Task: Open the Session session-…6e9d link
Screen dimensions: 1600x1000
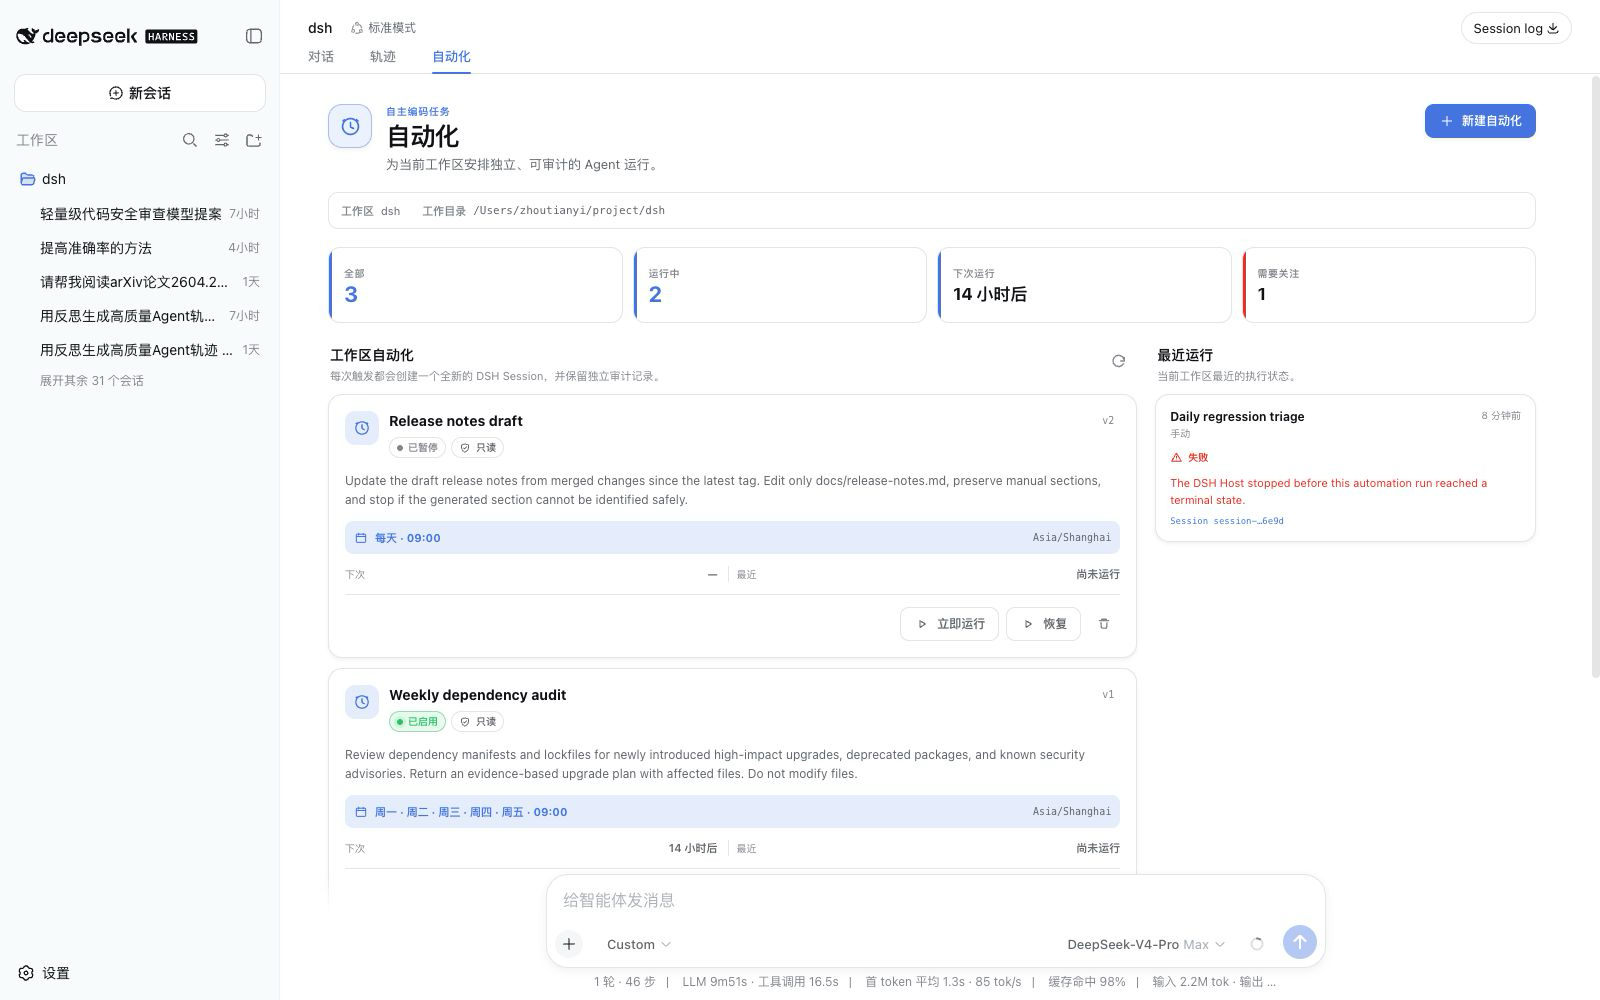Action: pyautogui.click(x=1227, y=521)
